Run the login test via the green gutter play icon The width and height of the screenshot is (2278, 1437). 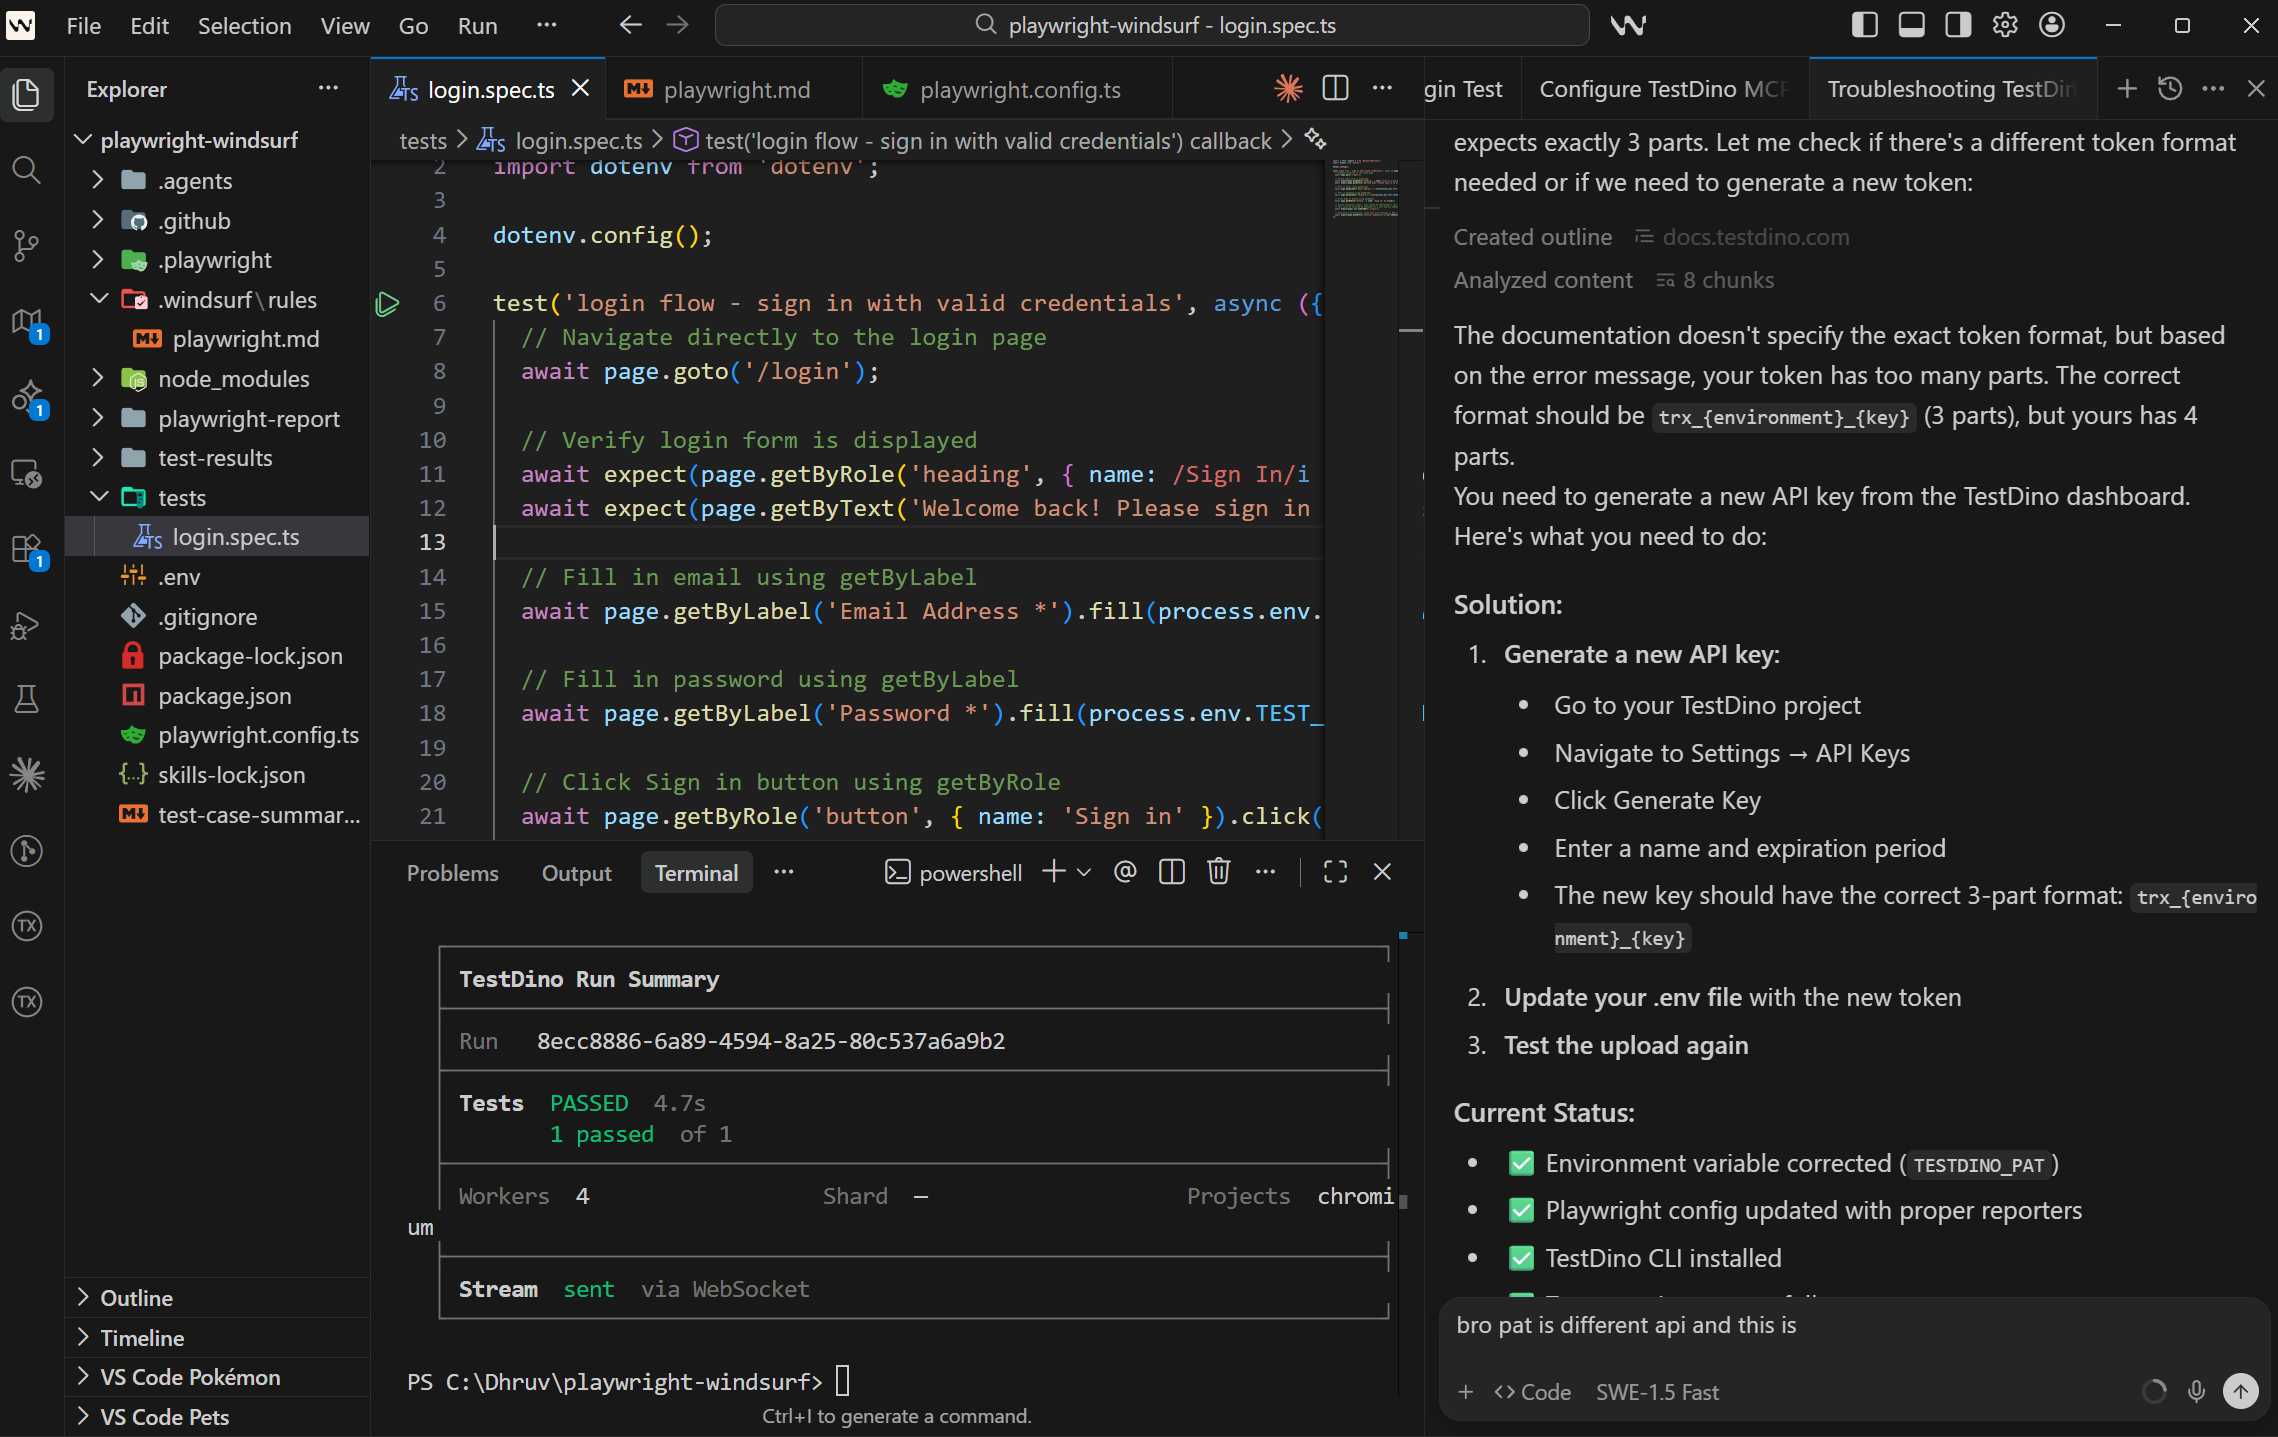click(x=387, y=303)
